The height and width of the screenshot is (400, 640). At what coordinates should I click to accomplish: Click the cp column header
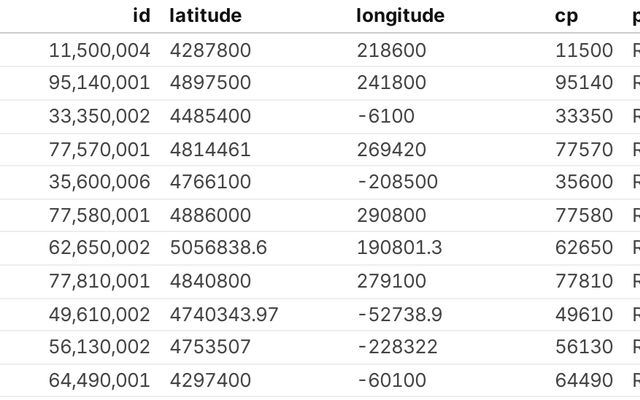pyautogui.click(x=566, y=16)
